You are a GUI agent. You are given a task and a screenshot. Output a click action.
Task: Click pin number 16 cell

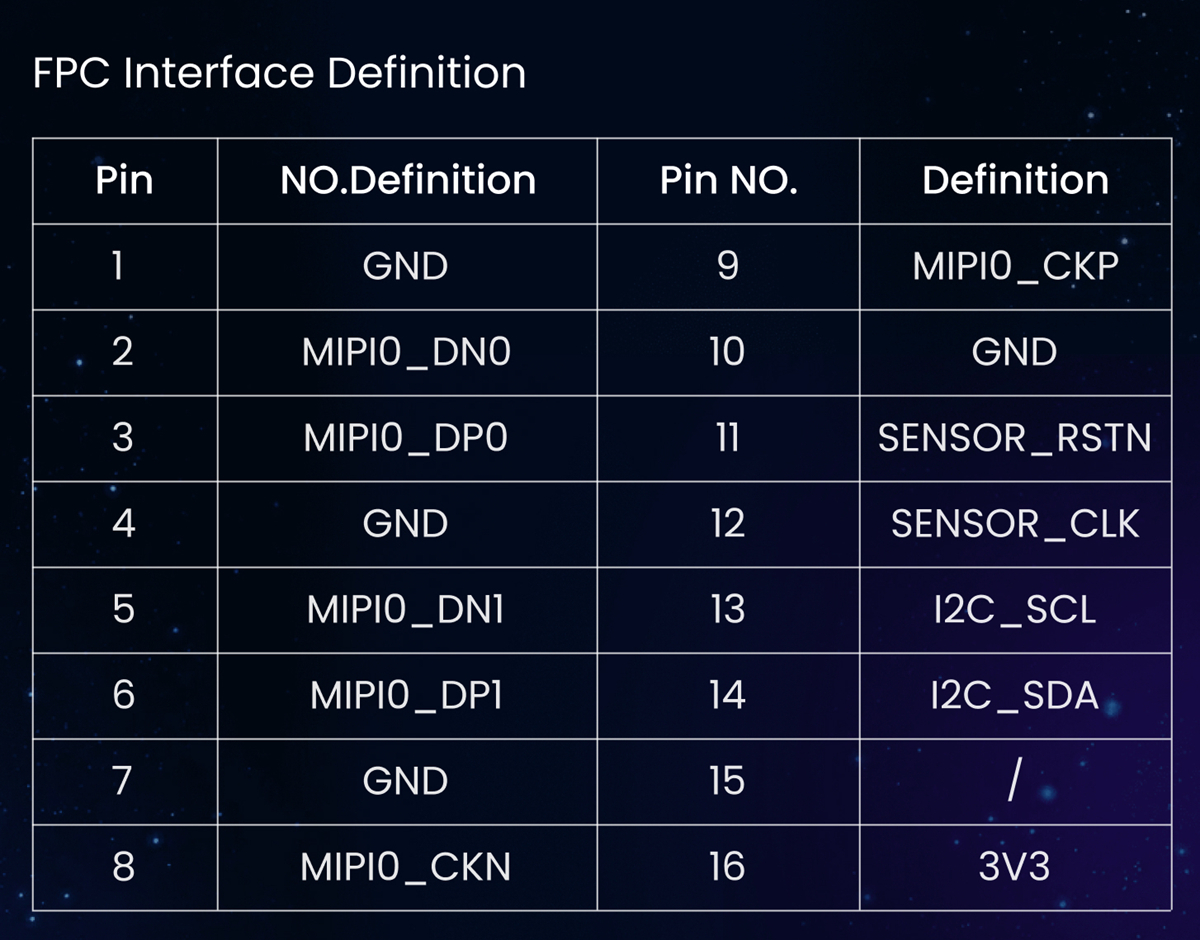(728, 867)
